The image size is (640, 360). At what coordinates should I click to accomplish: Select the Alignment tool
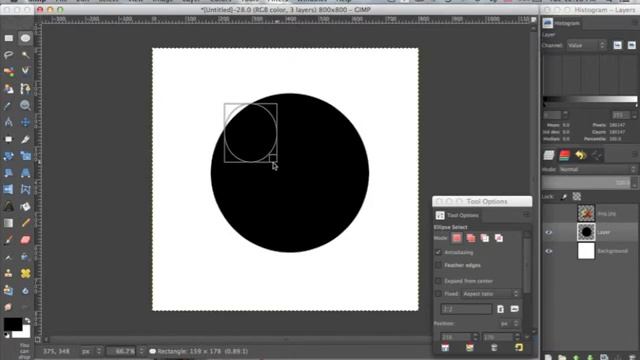pos(9,139)
